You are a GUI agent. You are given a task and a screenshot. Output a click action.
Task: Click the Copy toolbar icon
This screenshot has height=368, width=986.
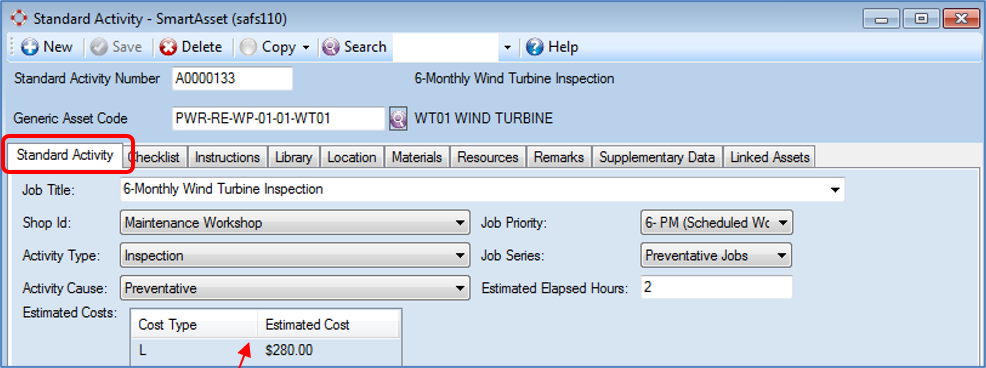point(248,47)
